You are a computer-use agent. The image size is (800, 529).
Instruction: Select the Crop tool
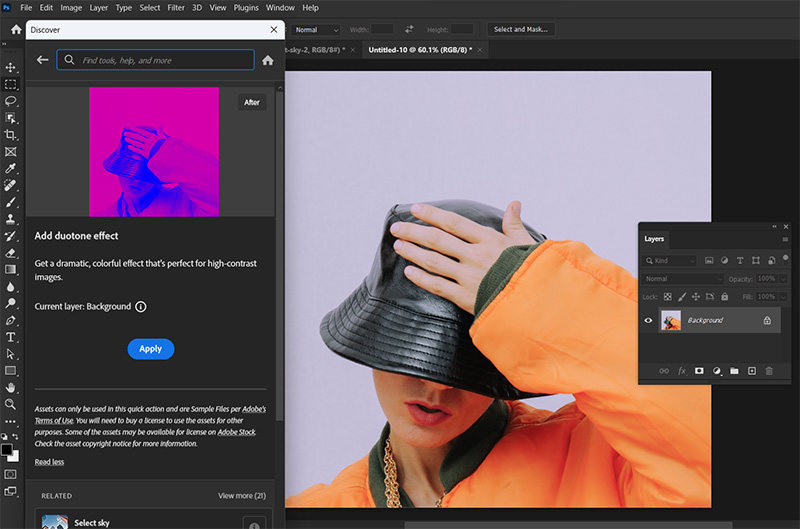[x=11, y=135]
